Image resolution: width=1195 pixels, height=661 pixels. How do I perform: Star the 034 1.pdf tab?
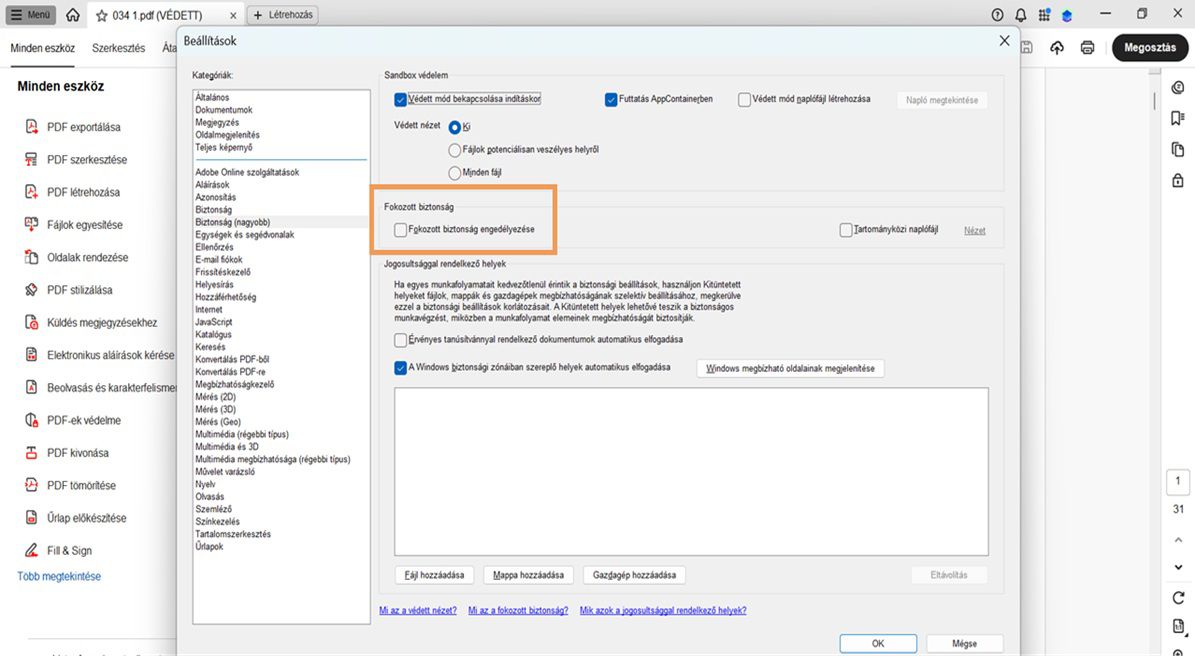[x=101, y=15]
